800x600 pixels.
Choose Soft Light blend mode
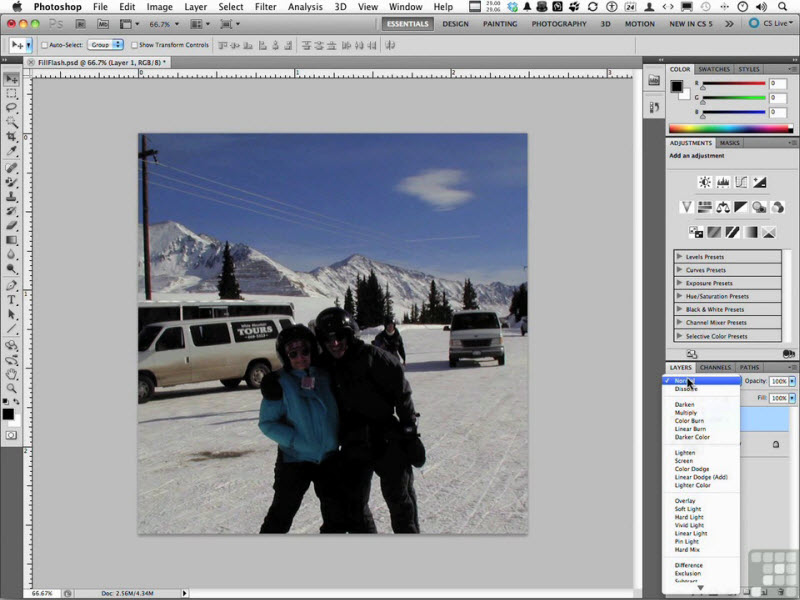pyautogui.click(x=688, y=509)
